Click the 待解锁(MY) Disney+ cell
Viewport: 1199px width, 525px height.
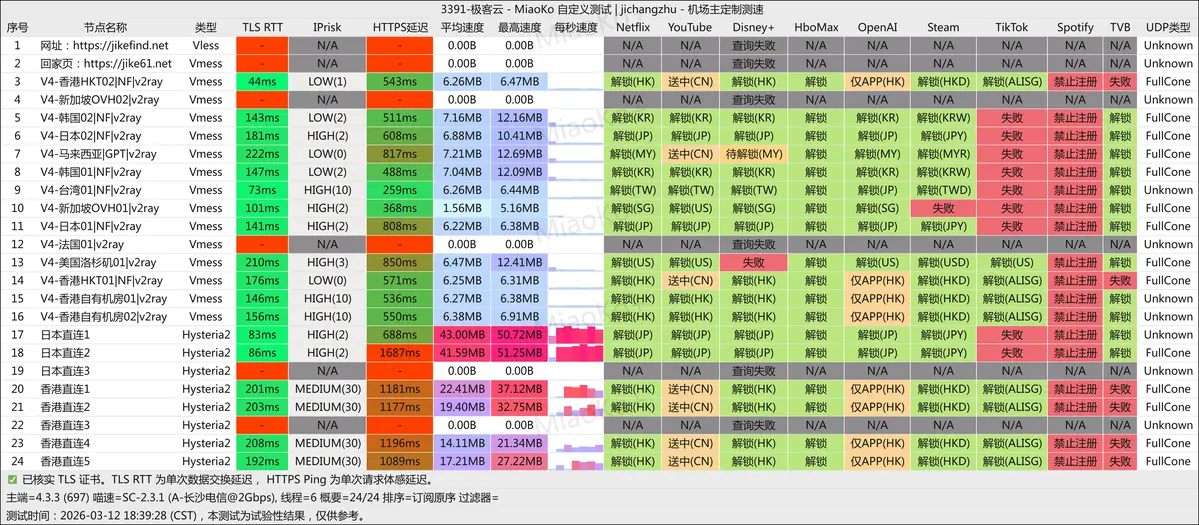pos(754,154)
